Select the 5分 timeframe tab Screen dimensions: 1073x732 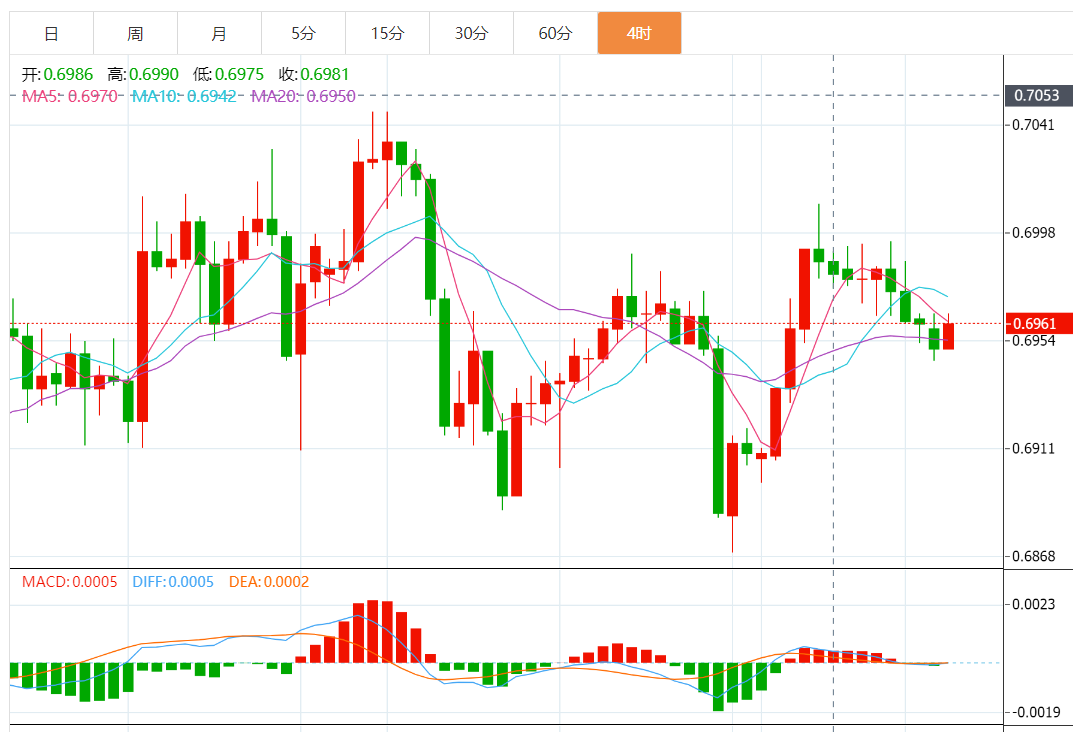(303, 33)
